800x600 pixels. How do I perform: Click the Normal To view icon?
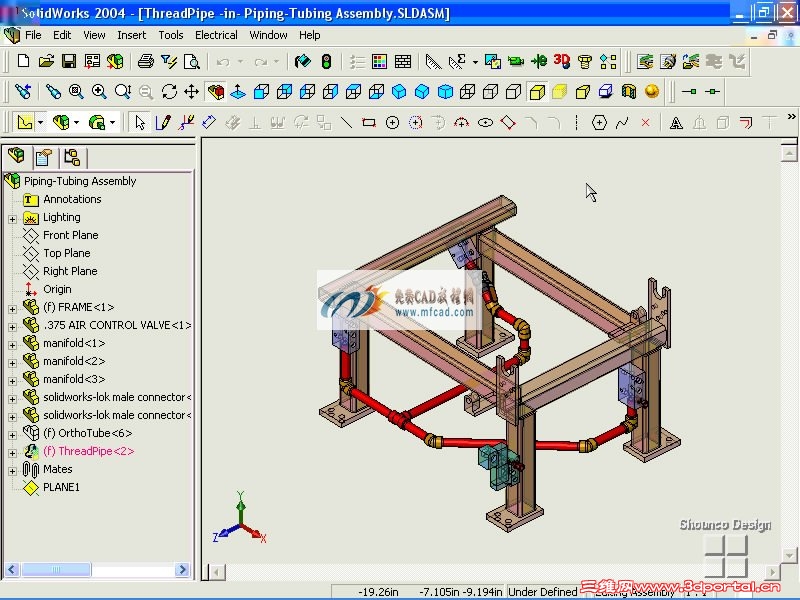(238, 92)
